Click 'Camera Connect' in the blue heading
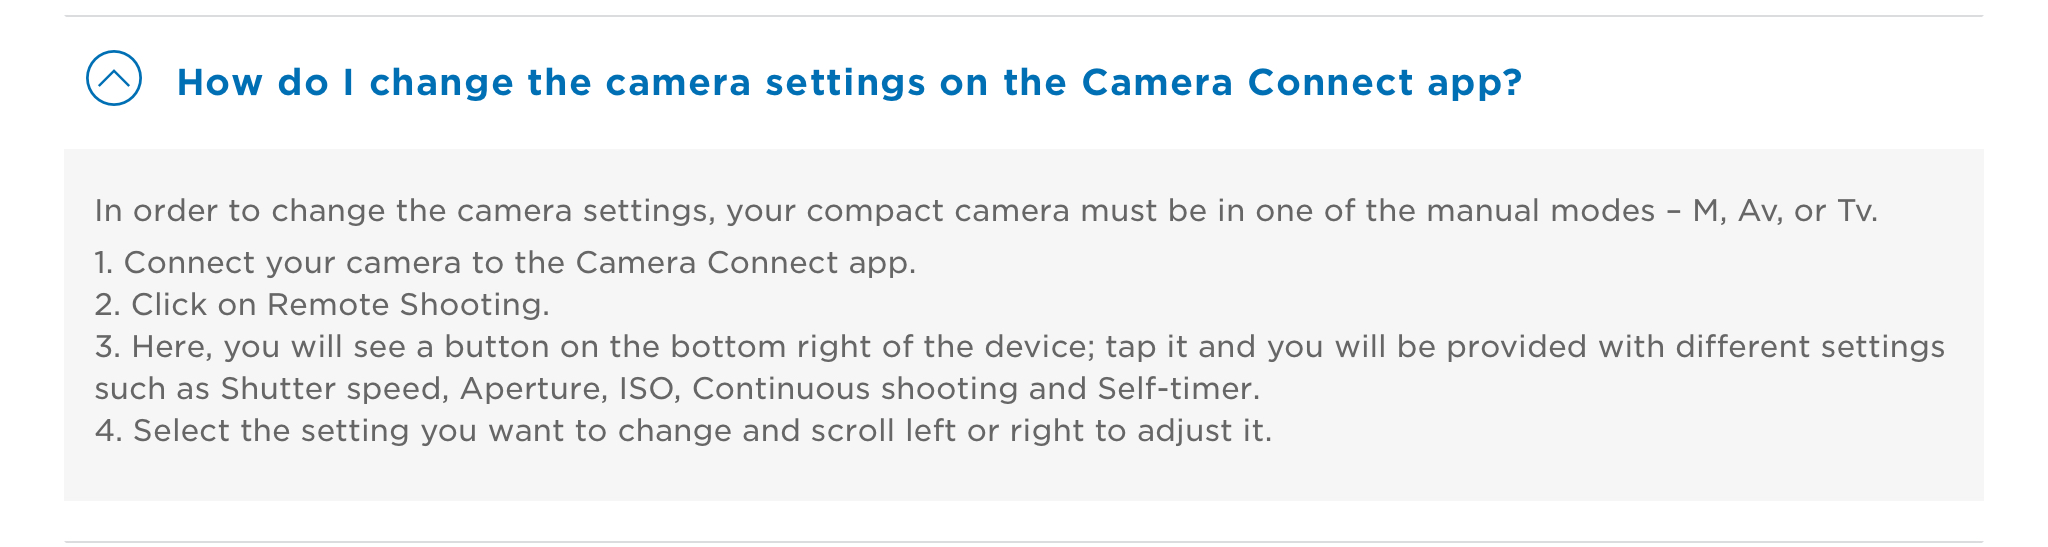Image resolution: width=2048 pixels, height=547 pixels. pyautogui.click(x=1247, y=82)
